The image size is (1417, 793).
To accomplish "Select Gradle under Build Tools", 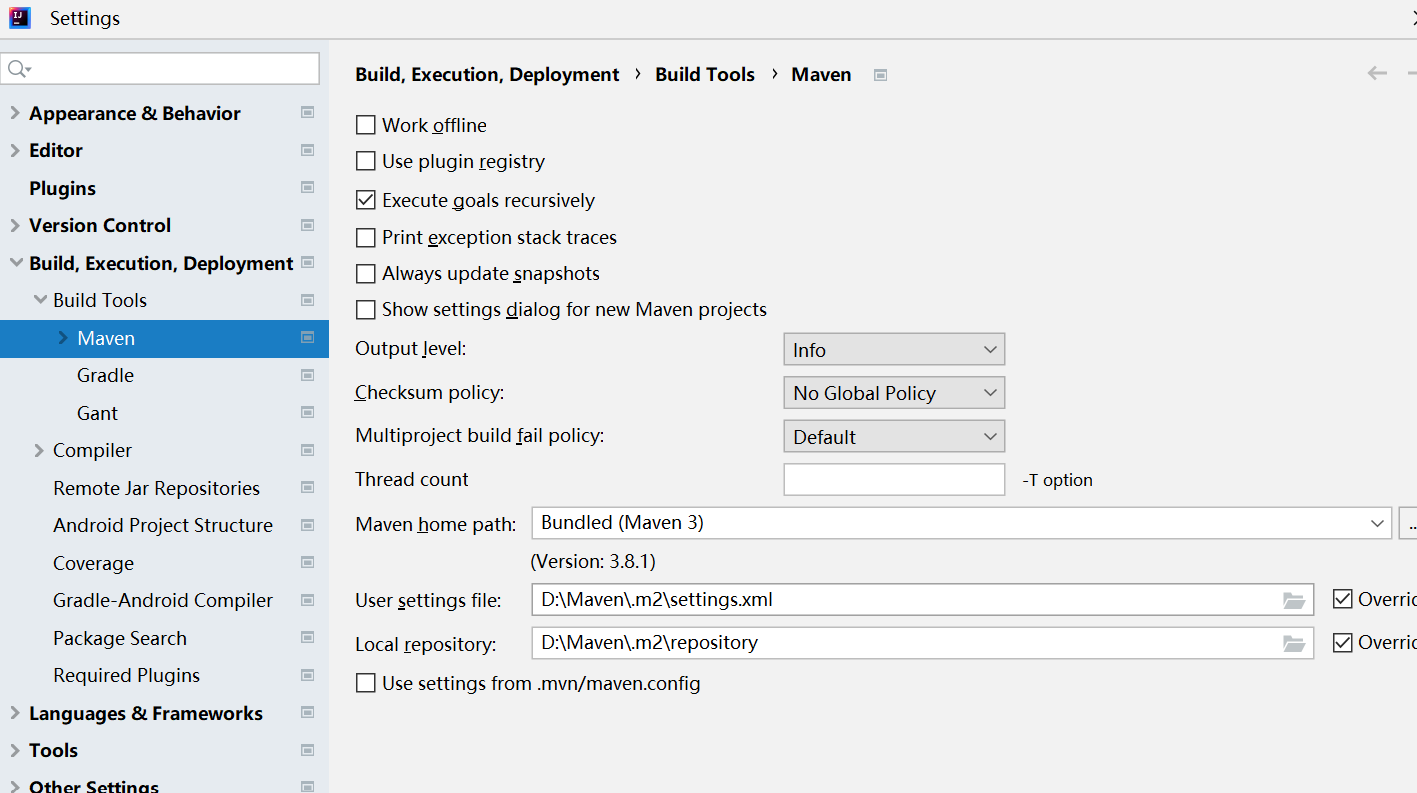I will [x=105, y=375].
